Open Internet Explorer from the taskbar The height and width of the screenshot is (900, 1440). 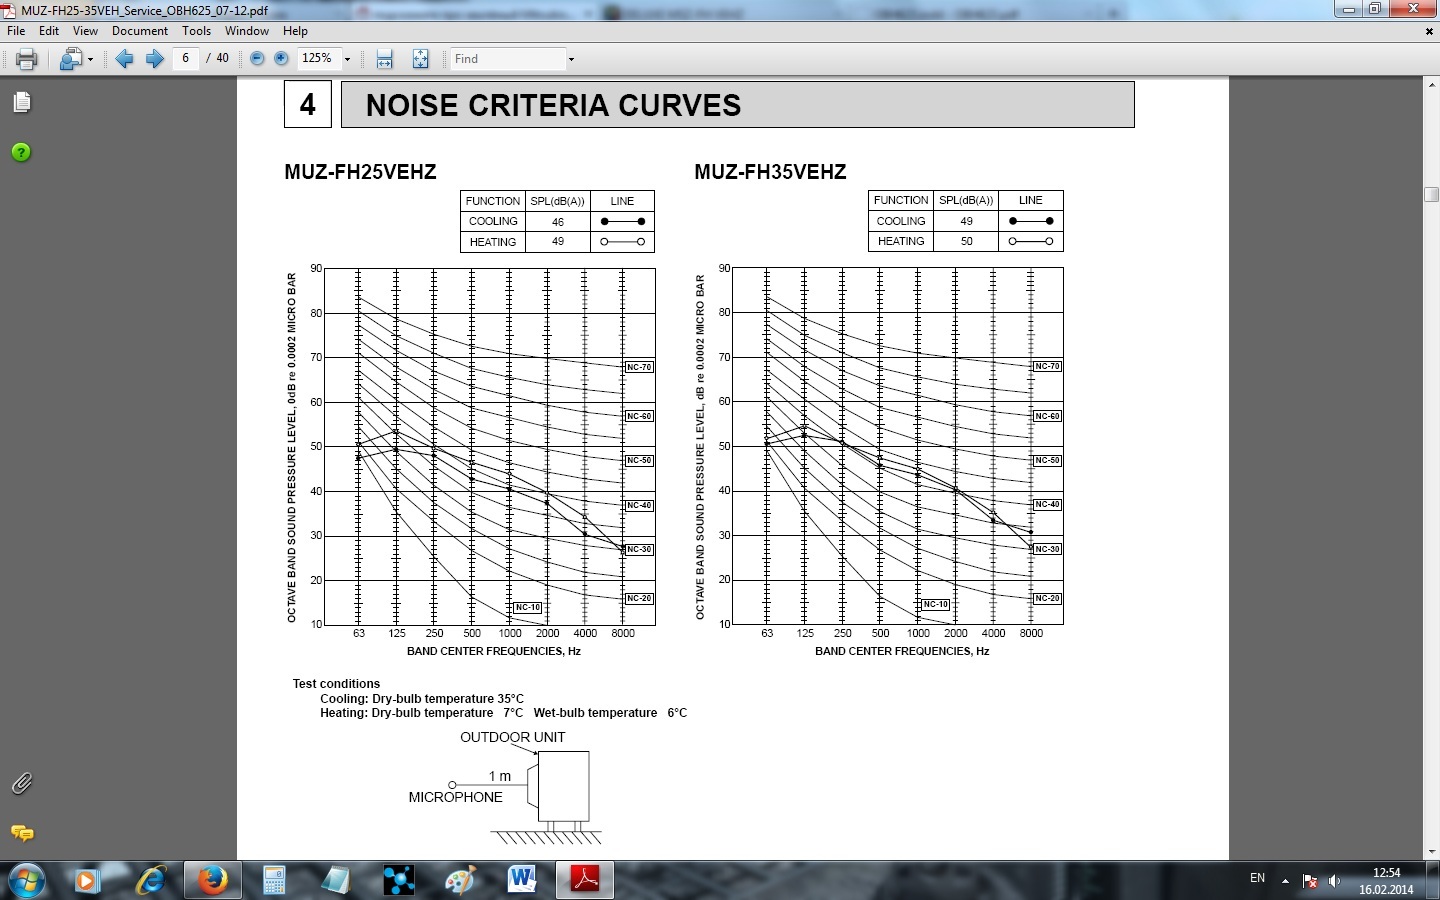(x=150, y=881)
